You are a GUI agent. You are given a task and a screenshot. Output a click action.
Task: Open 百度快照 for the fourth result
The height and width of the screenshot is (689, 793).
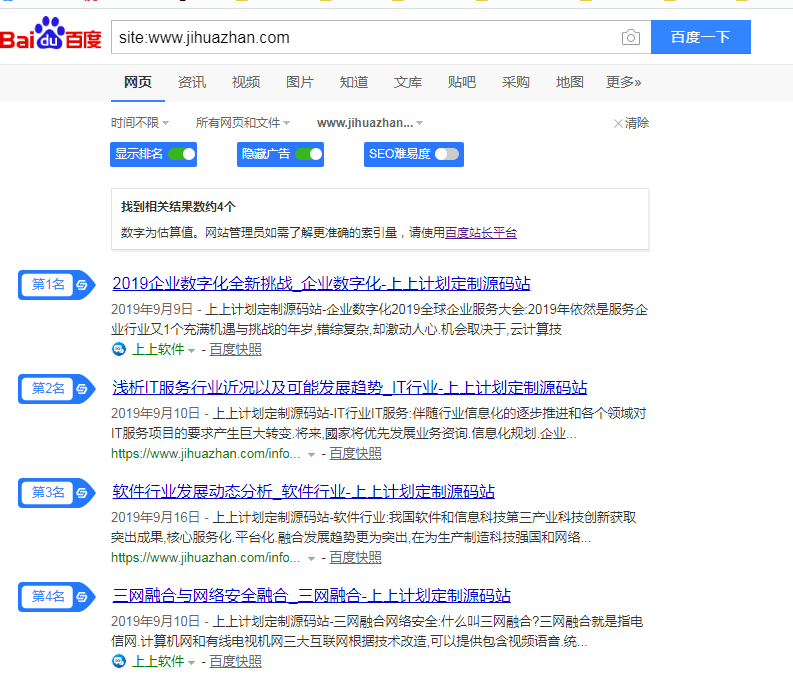click(x=235, y=662)
